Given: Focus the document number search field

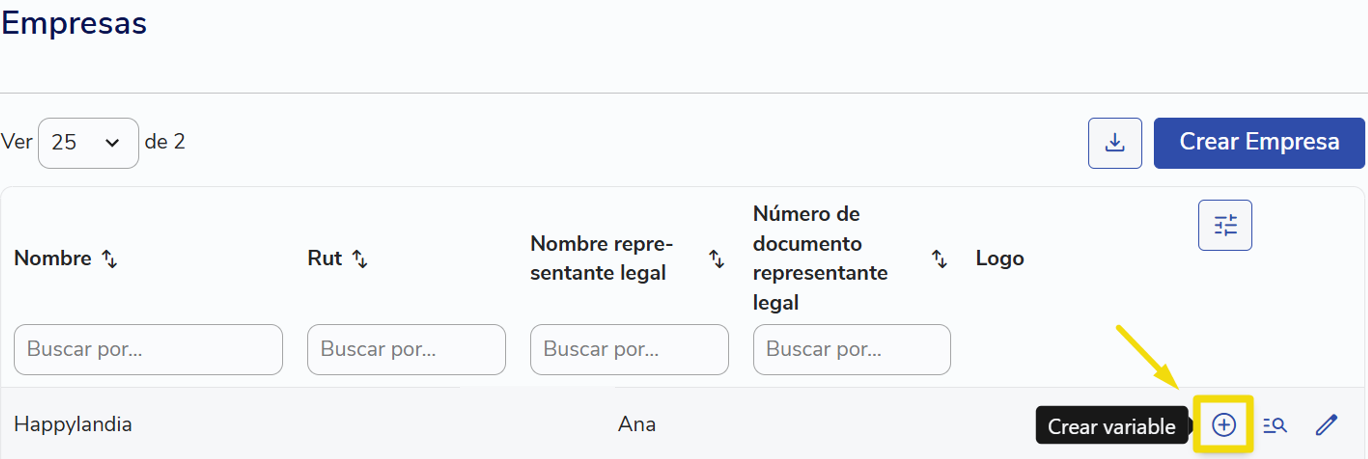Looking at the screenshot, I should coord(852,349).
